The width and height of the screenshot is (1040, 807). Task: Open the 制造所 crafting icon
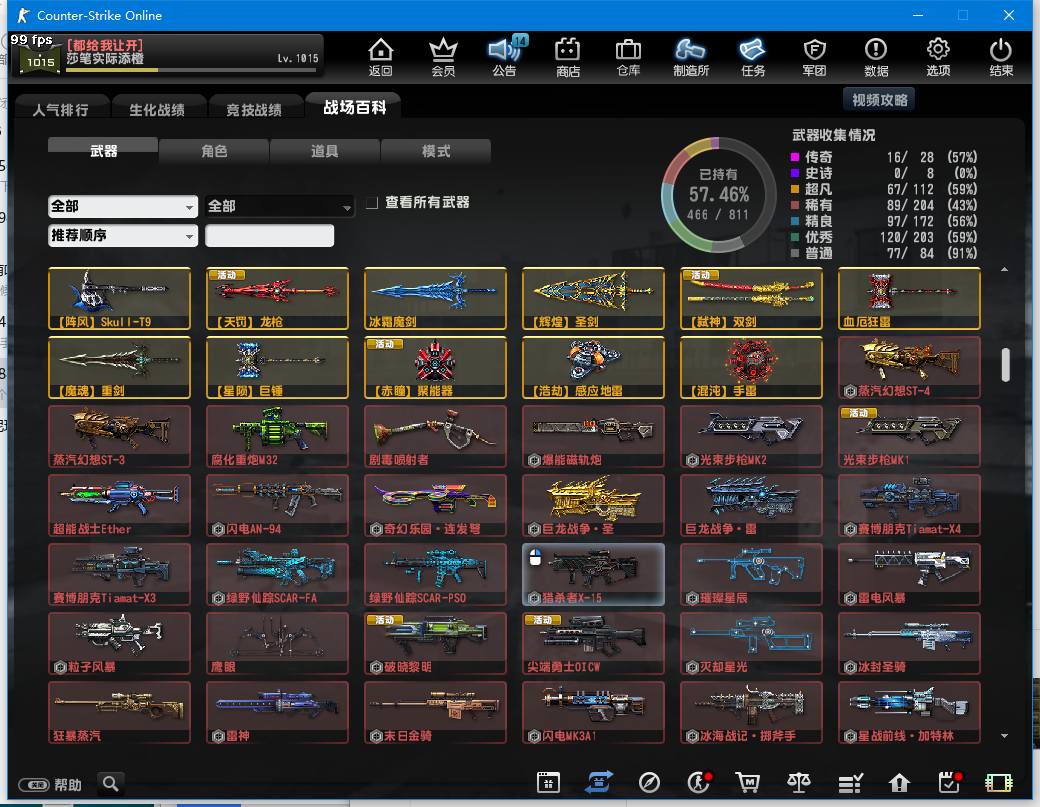click(x=690, y=56)
